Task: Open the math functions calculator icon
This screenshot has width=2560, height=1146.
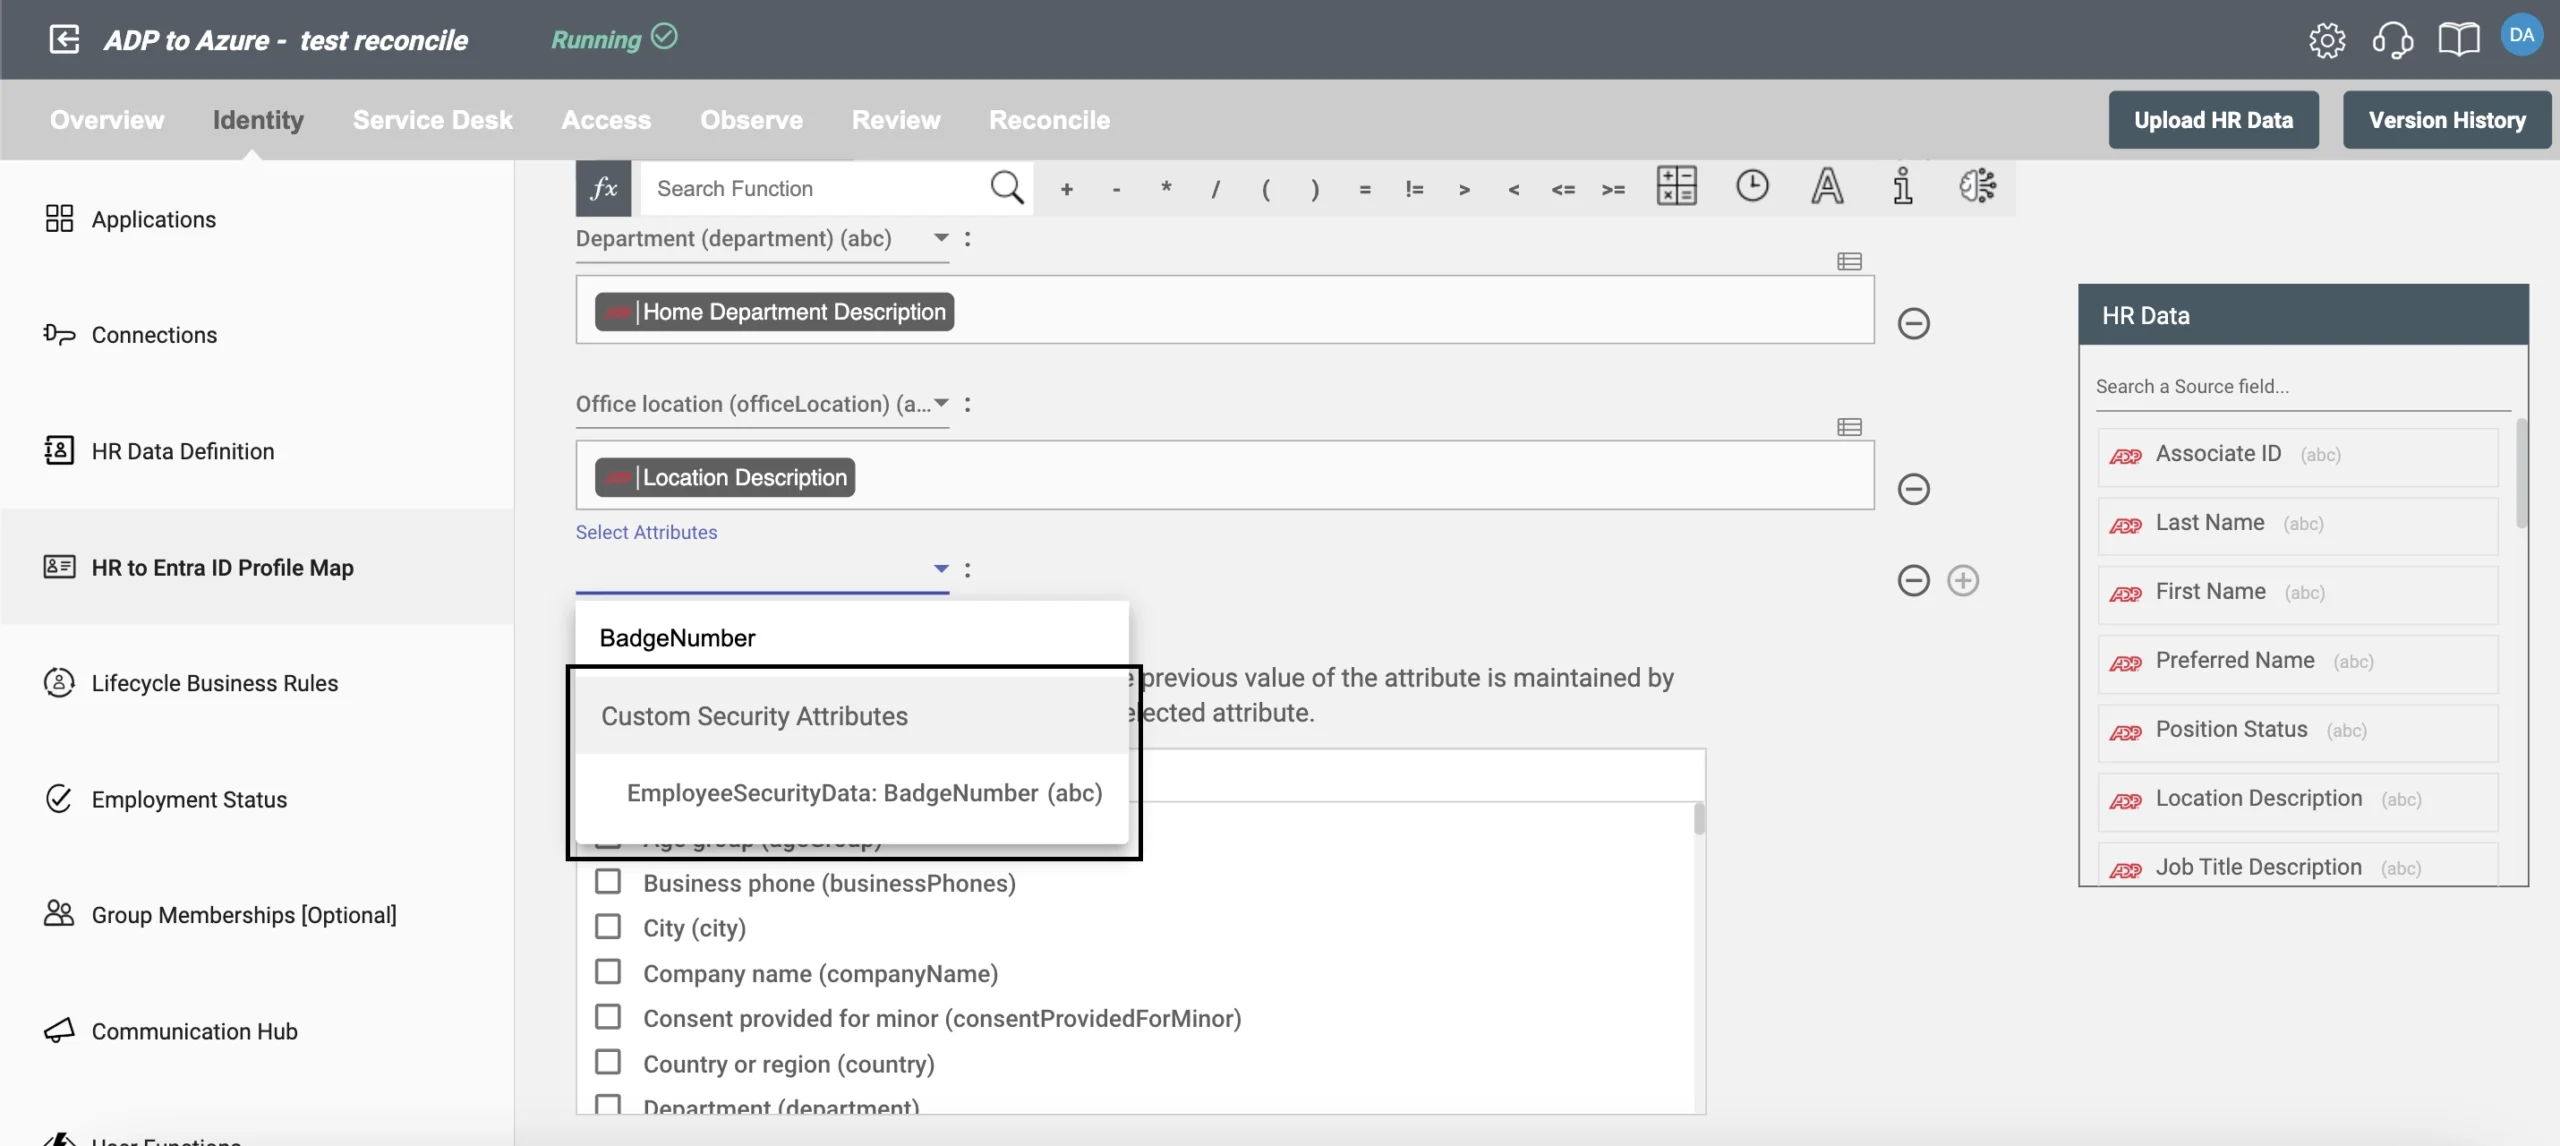Action: (1676, 186)
